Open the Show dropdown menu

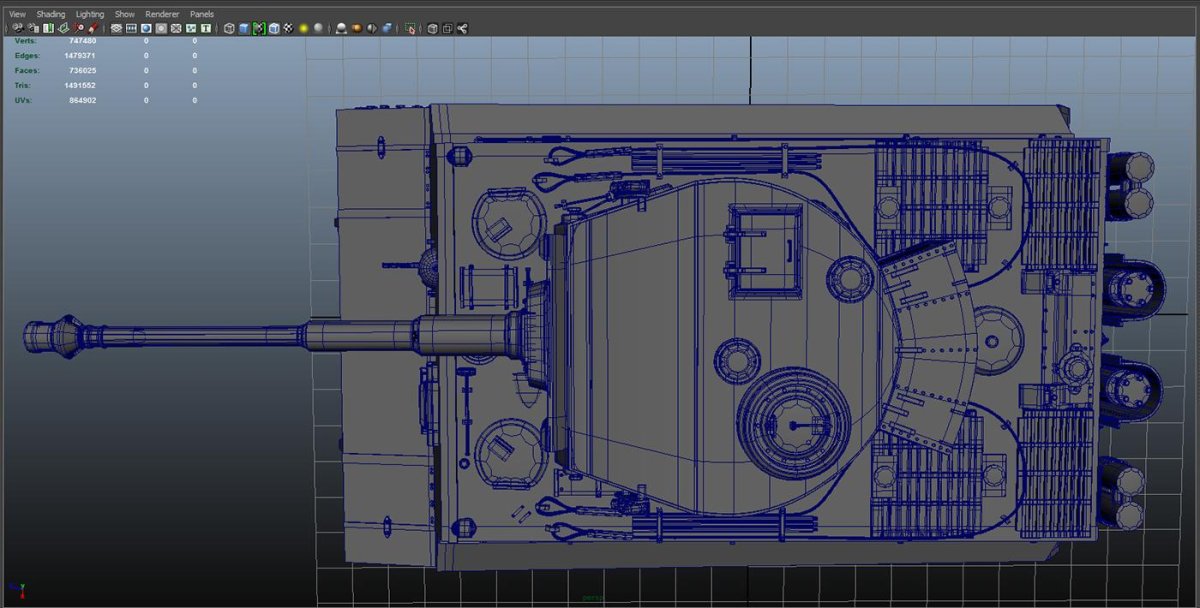tap(124, 14)
